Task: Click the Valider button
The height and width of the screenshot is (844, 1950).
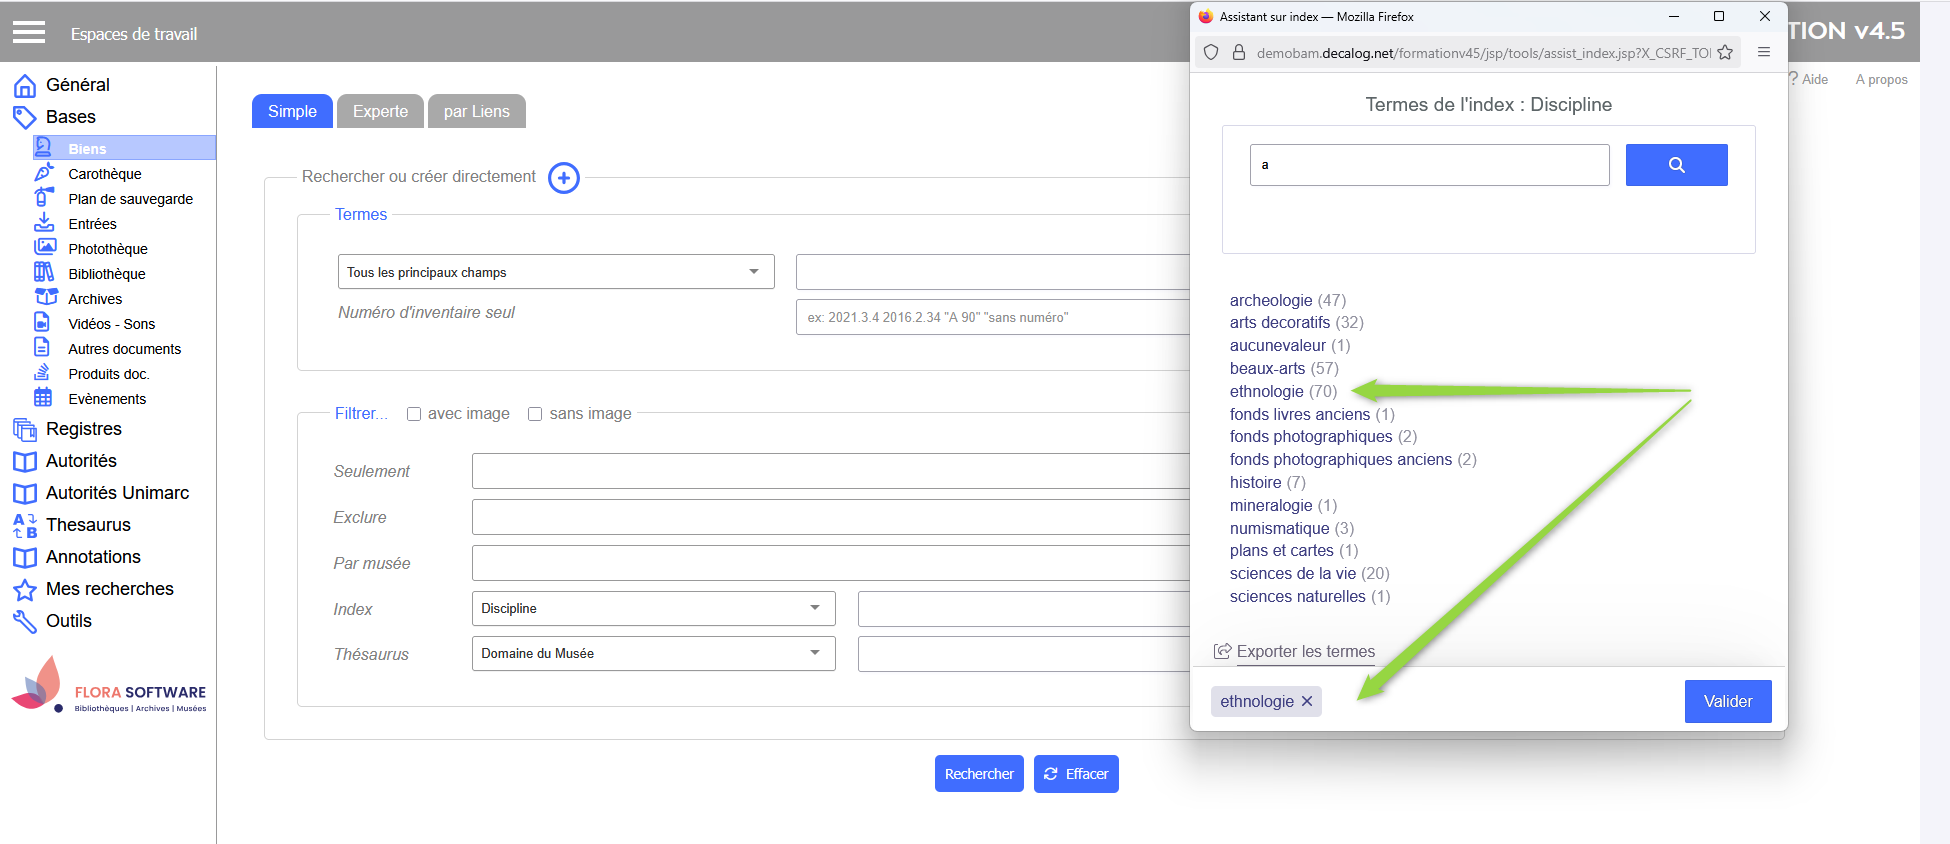Action: pos(1727,701)
